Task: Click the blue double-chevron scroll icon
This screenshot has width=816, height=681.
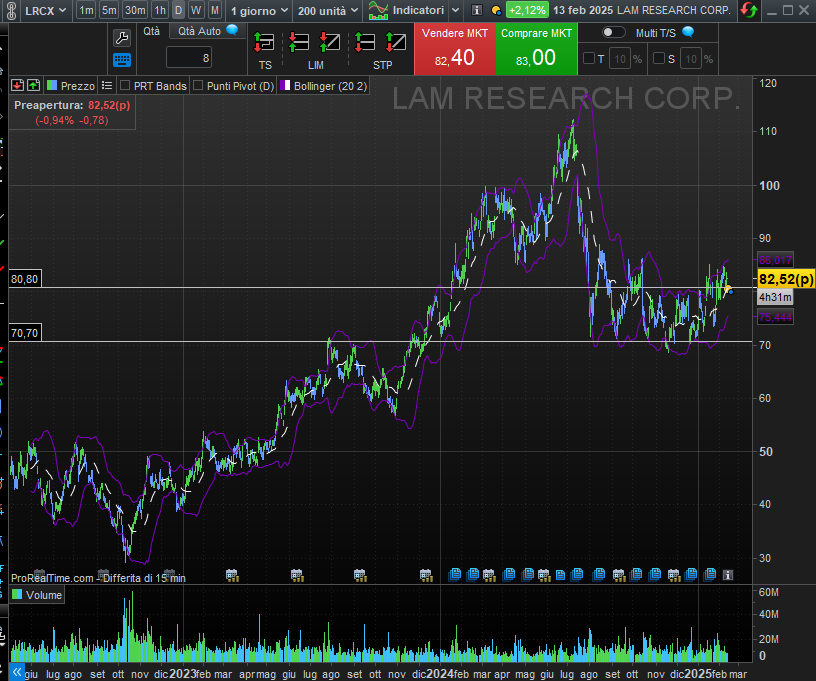Action: point(17,672)
